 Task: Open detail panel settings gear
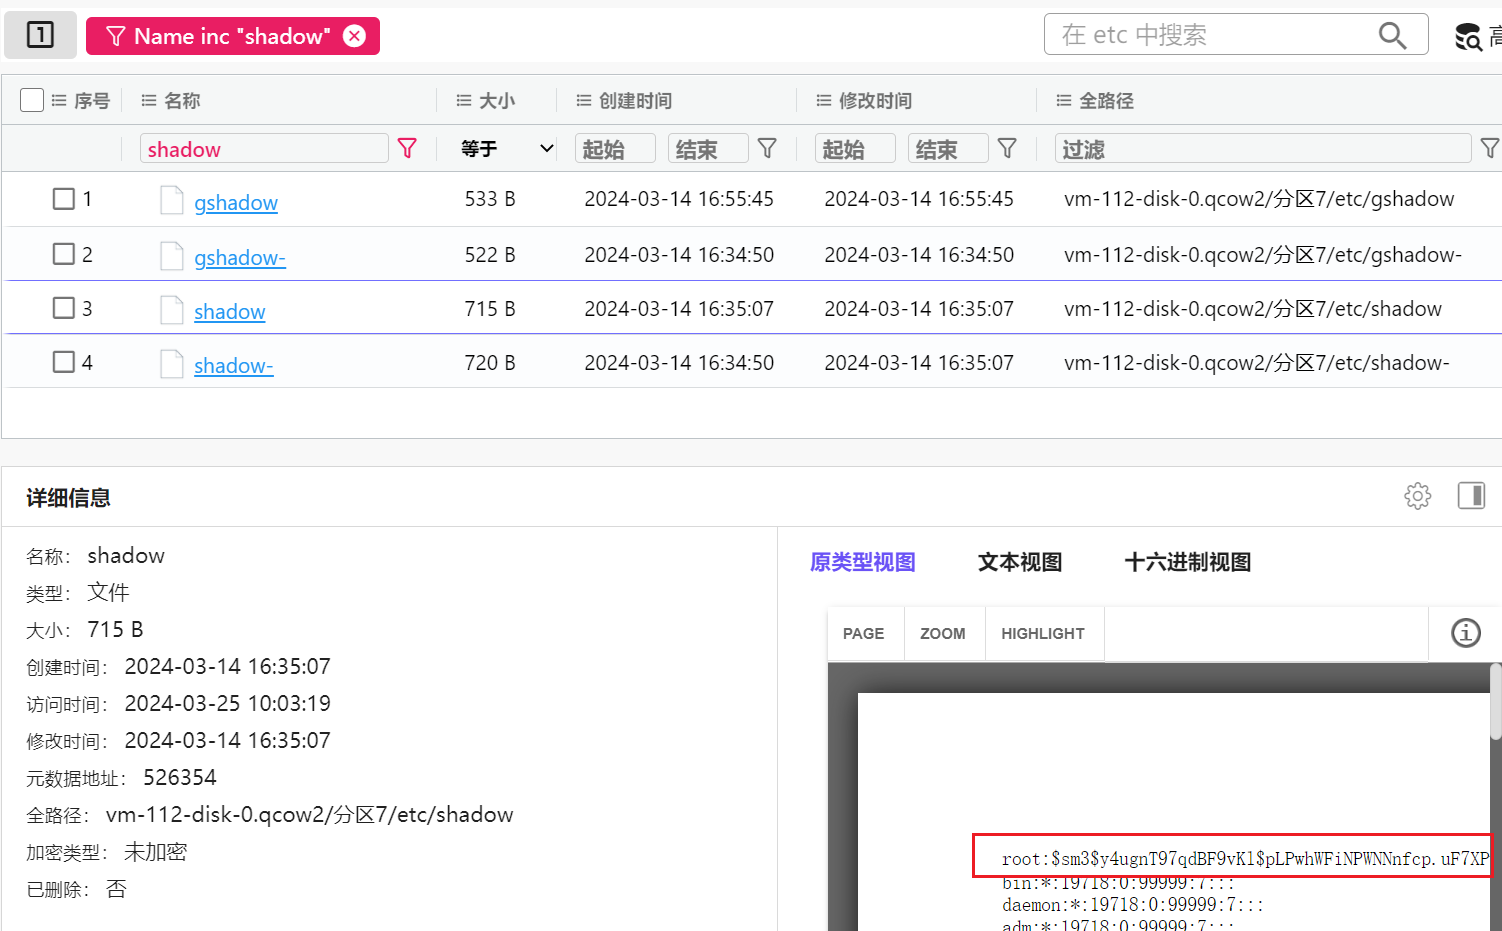[1417, 496]
